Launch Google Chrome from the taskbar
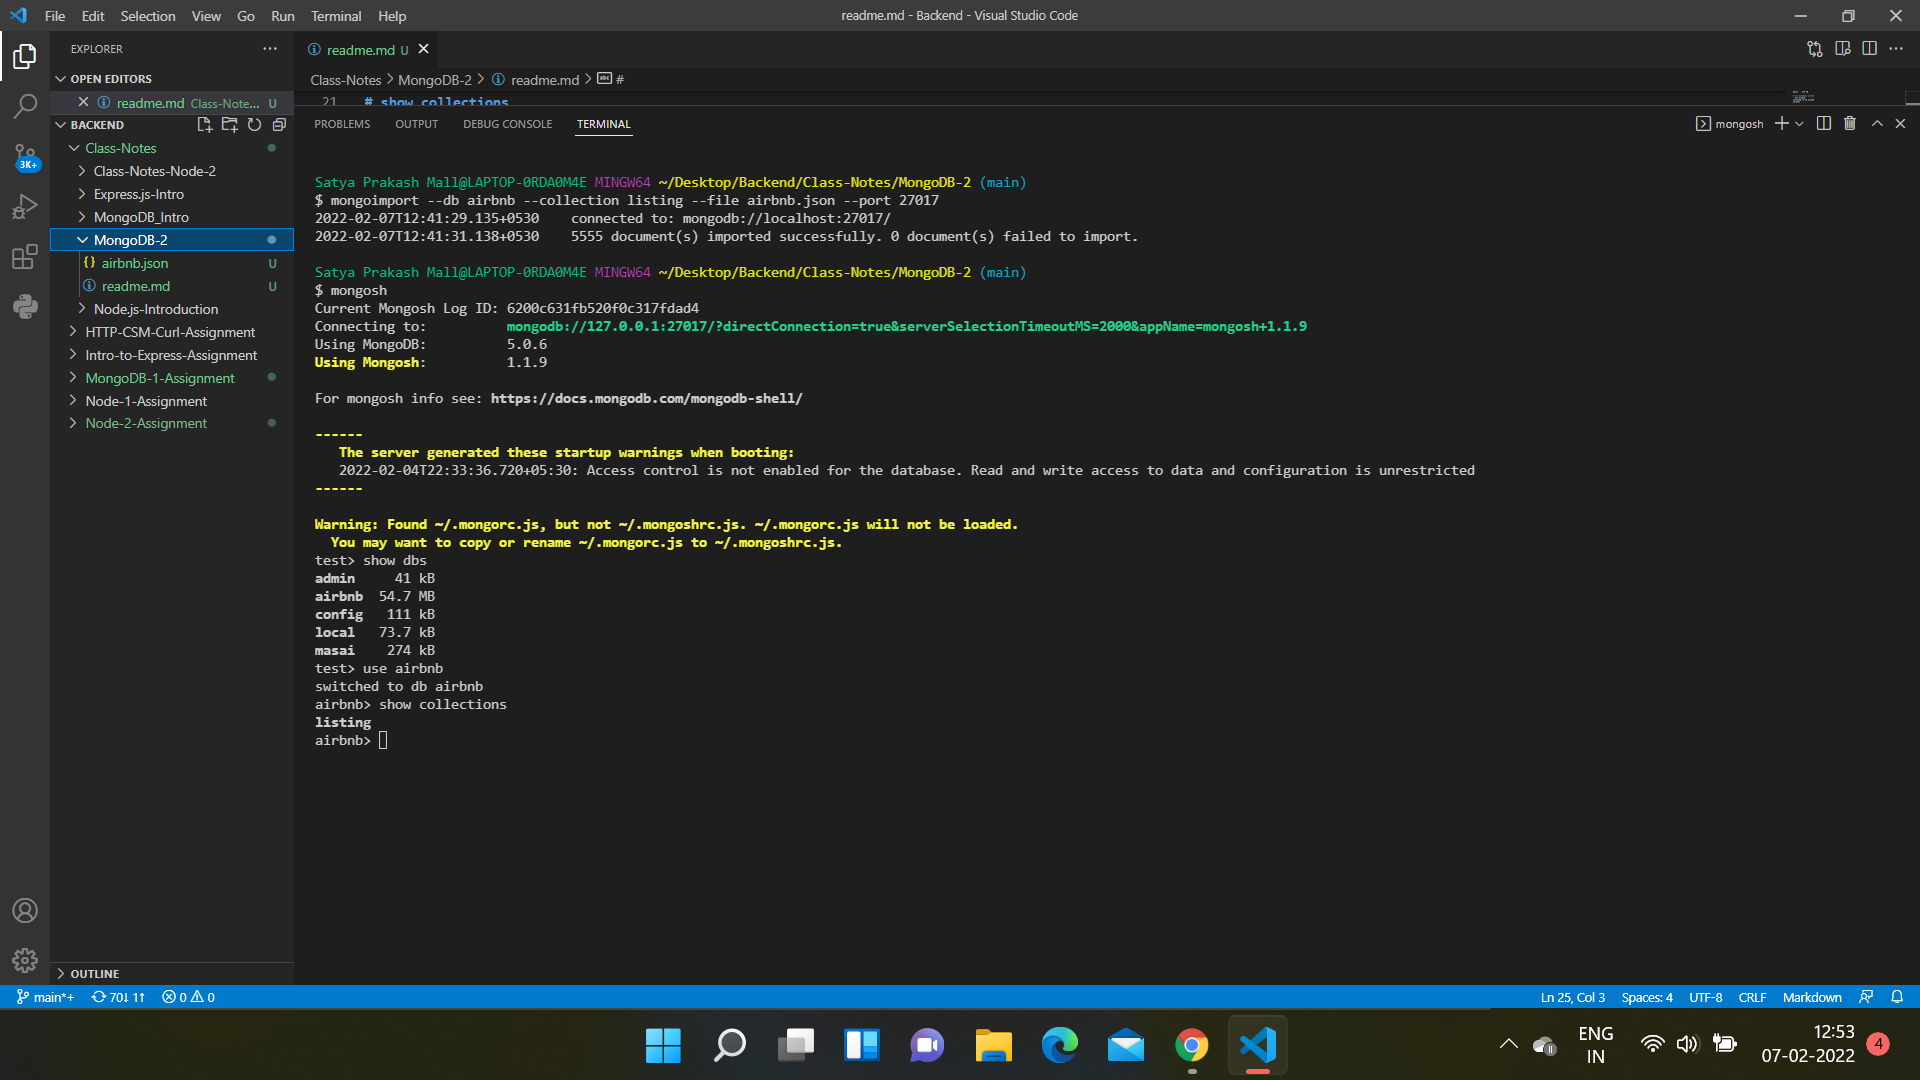Screen dimensions: 1920x1080 click(x=1191, y=1045)
